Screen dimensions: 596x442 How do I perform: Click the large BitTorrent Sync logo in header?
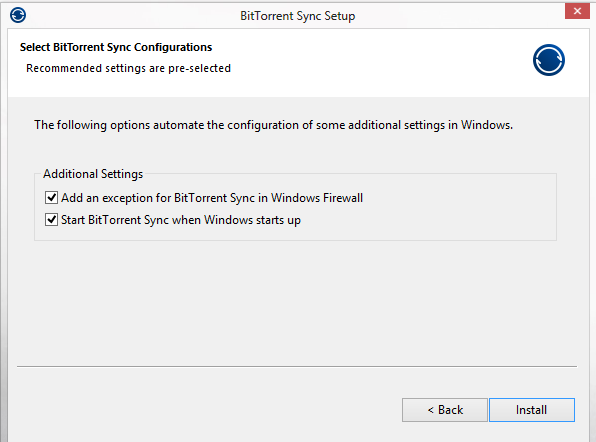click(x=548, y=60)
